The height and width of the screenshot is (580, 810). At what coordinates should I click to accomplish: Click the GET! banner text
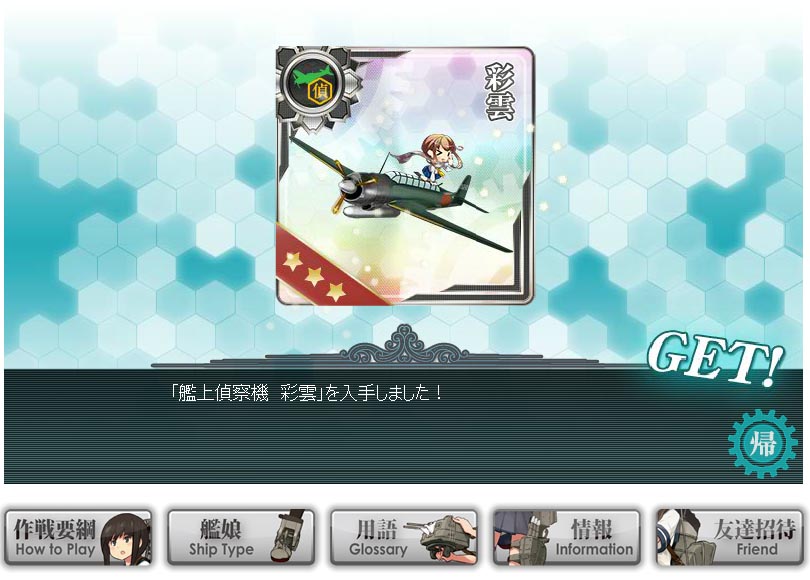[x=715, y=356]
